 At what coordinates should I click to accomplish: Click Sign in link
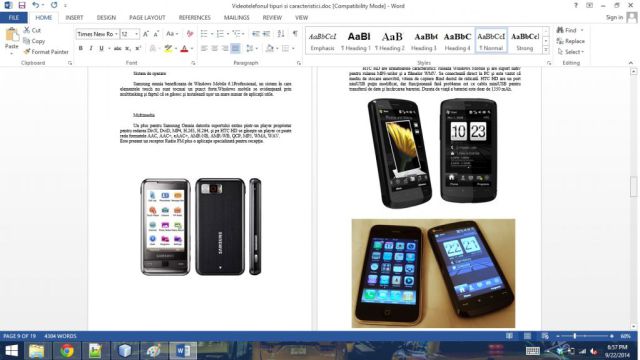(x=614, y=17)
